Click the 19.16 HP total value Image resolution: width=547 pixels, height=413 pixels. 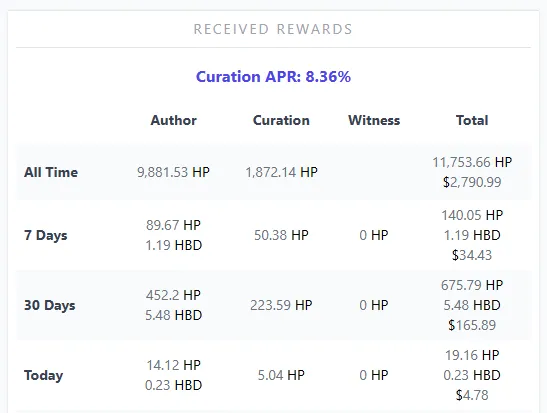coord(472,355)
